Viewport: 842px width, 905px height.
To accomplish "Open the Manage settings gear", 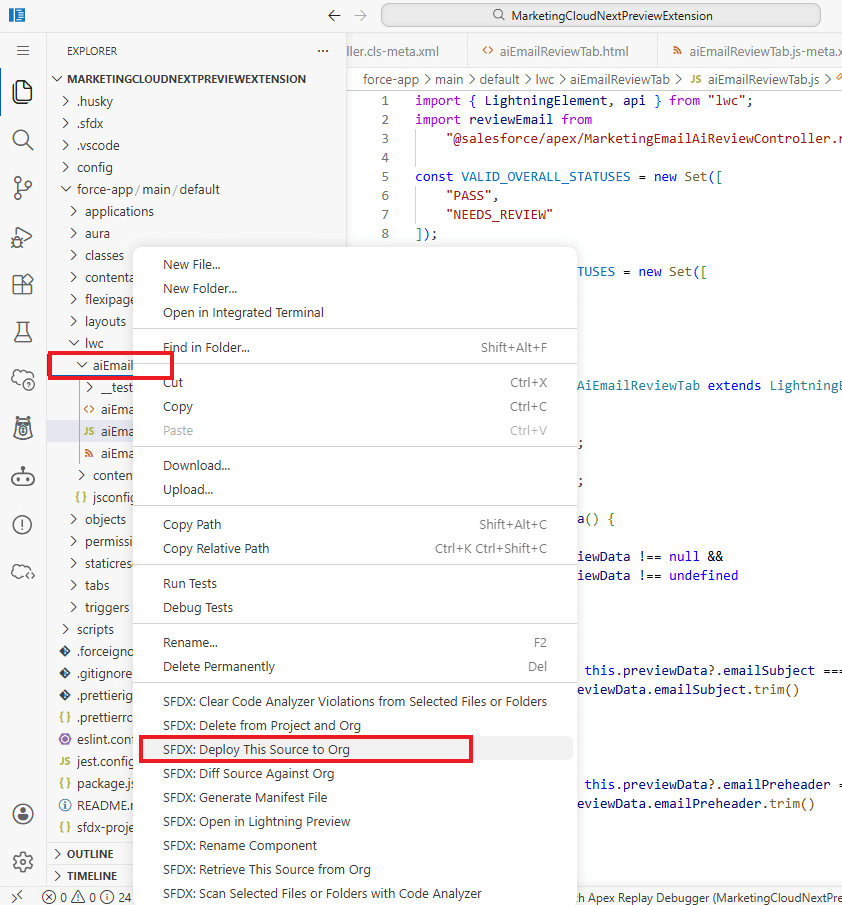I will pos(23,862).
